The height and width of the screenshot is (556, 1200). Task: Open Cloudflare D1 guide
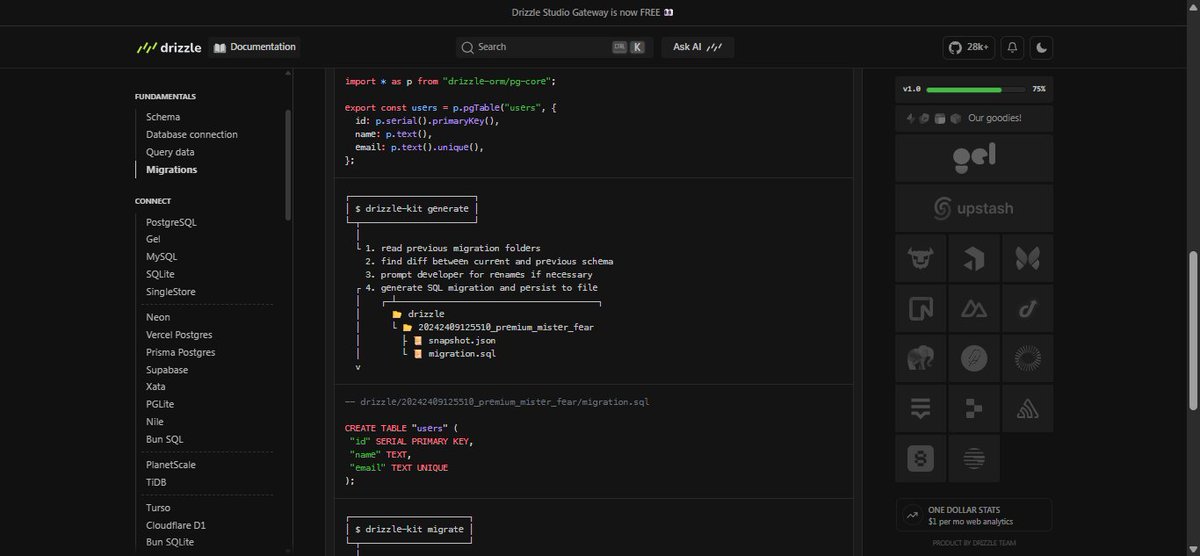pos(176,525)
